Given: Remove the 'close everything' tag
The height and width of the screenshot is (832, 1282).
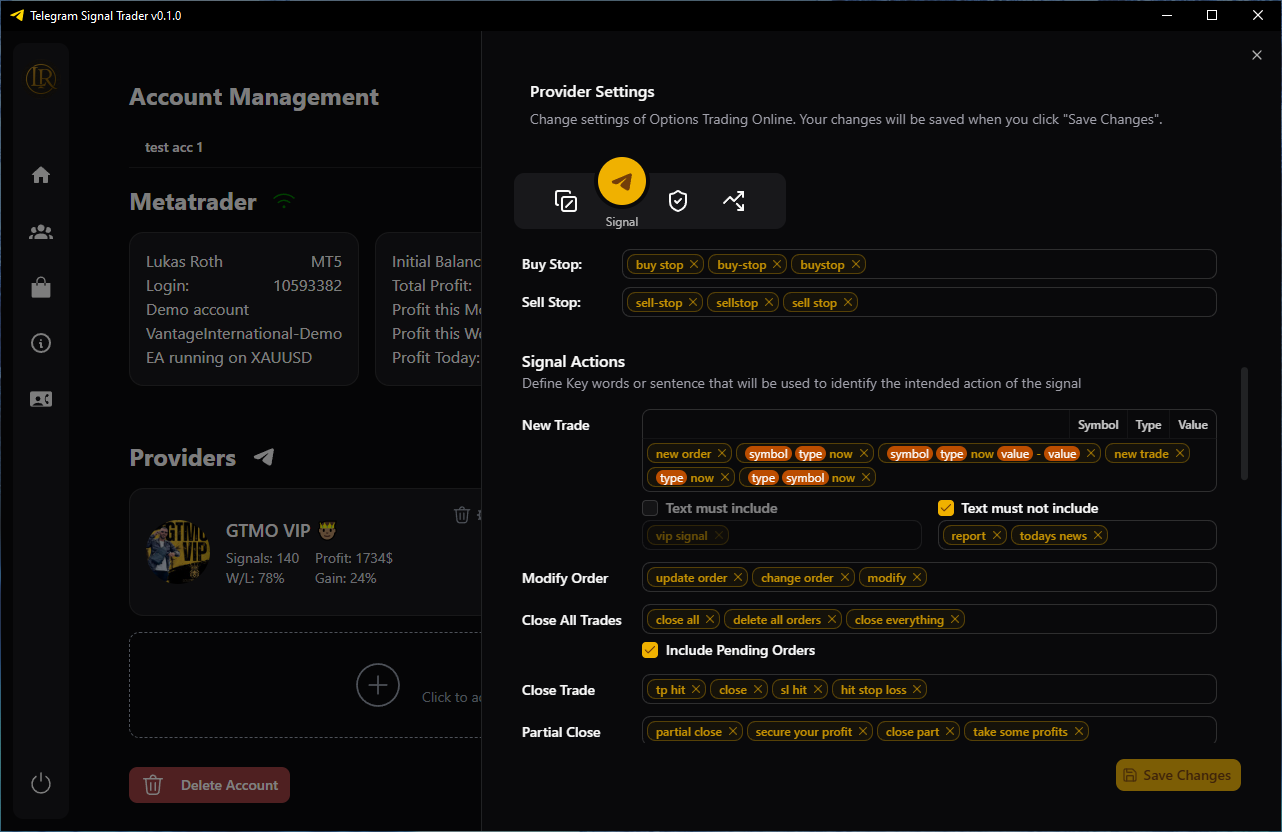Looking at the screenshot, I should point(955,620).
